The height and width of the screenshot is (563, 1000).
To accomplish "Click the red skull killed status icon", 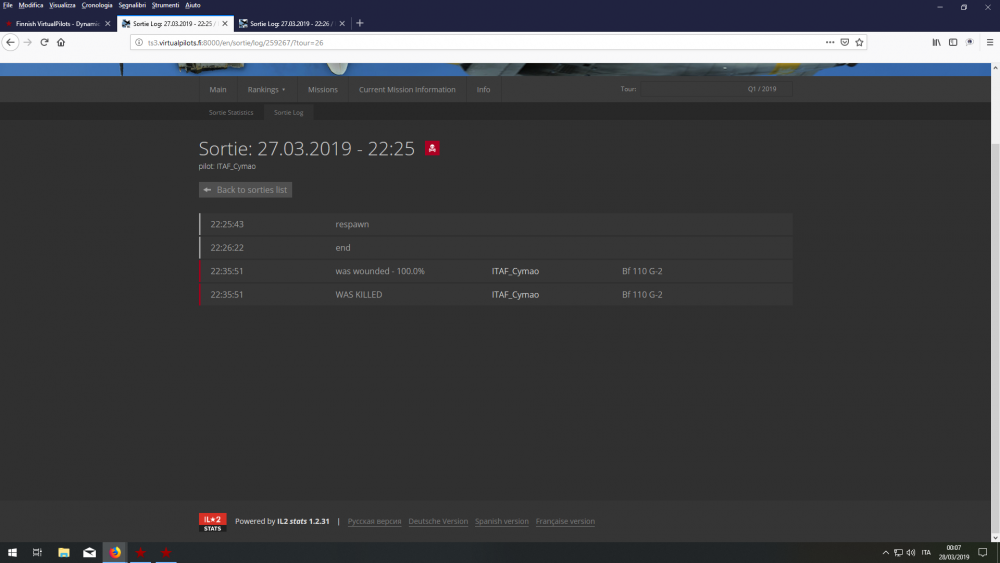I will tap(432, 149).
